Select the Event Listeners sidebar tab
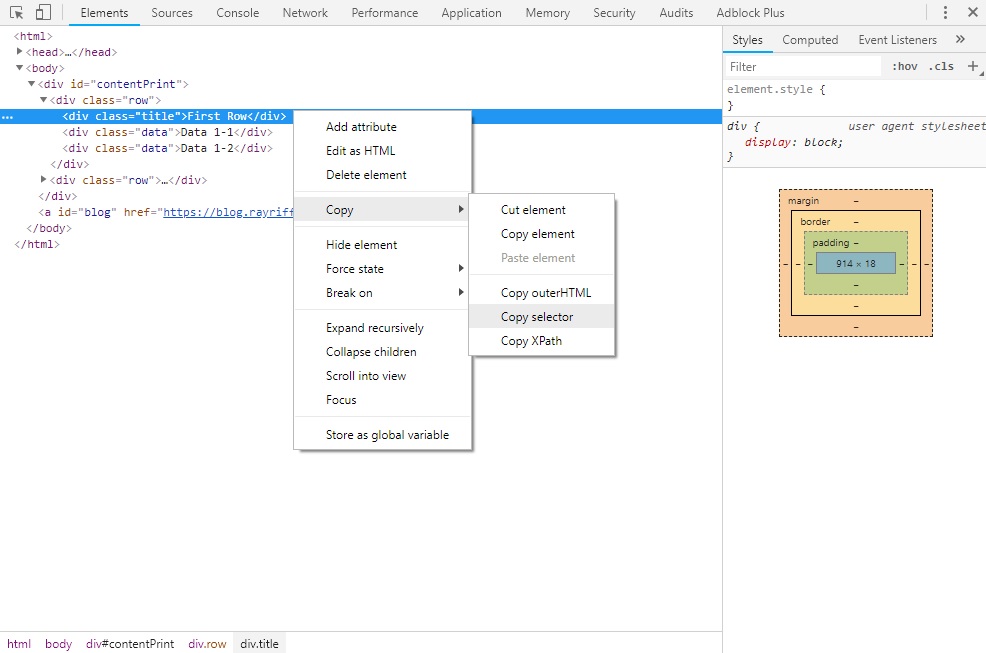986x653 pixels. [x=897, y=40]
